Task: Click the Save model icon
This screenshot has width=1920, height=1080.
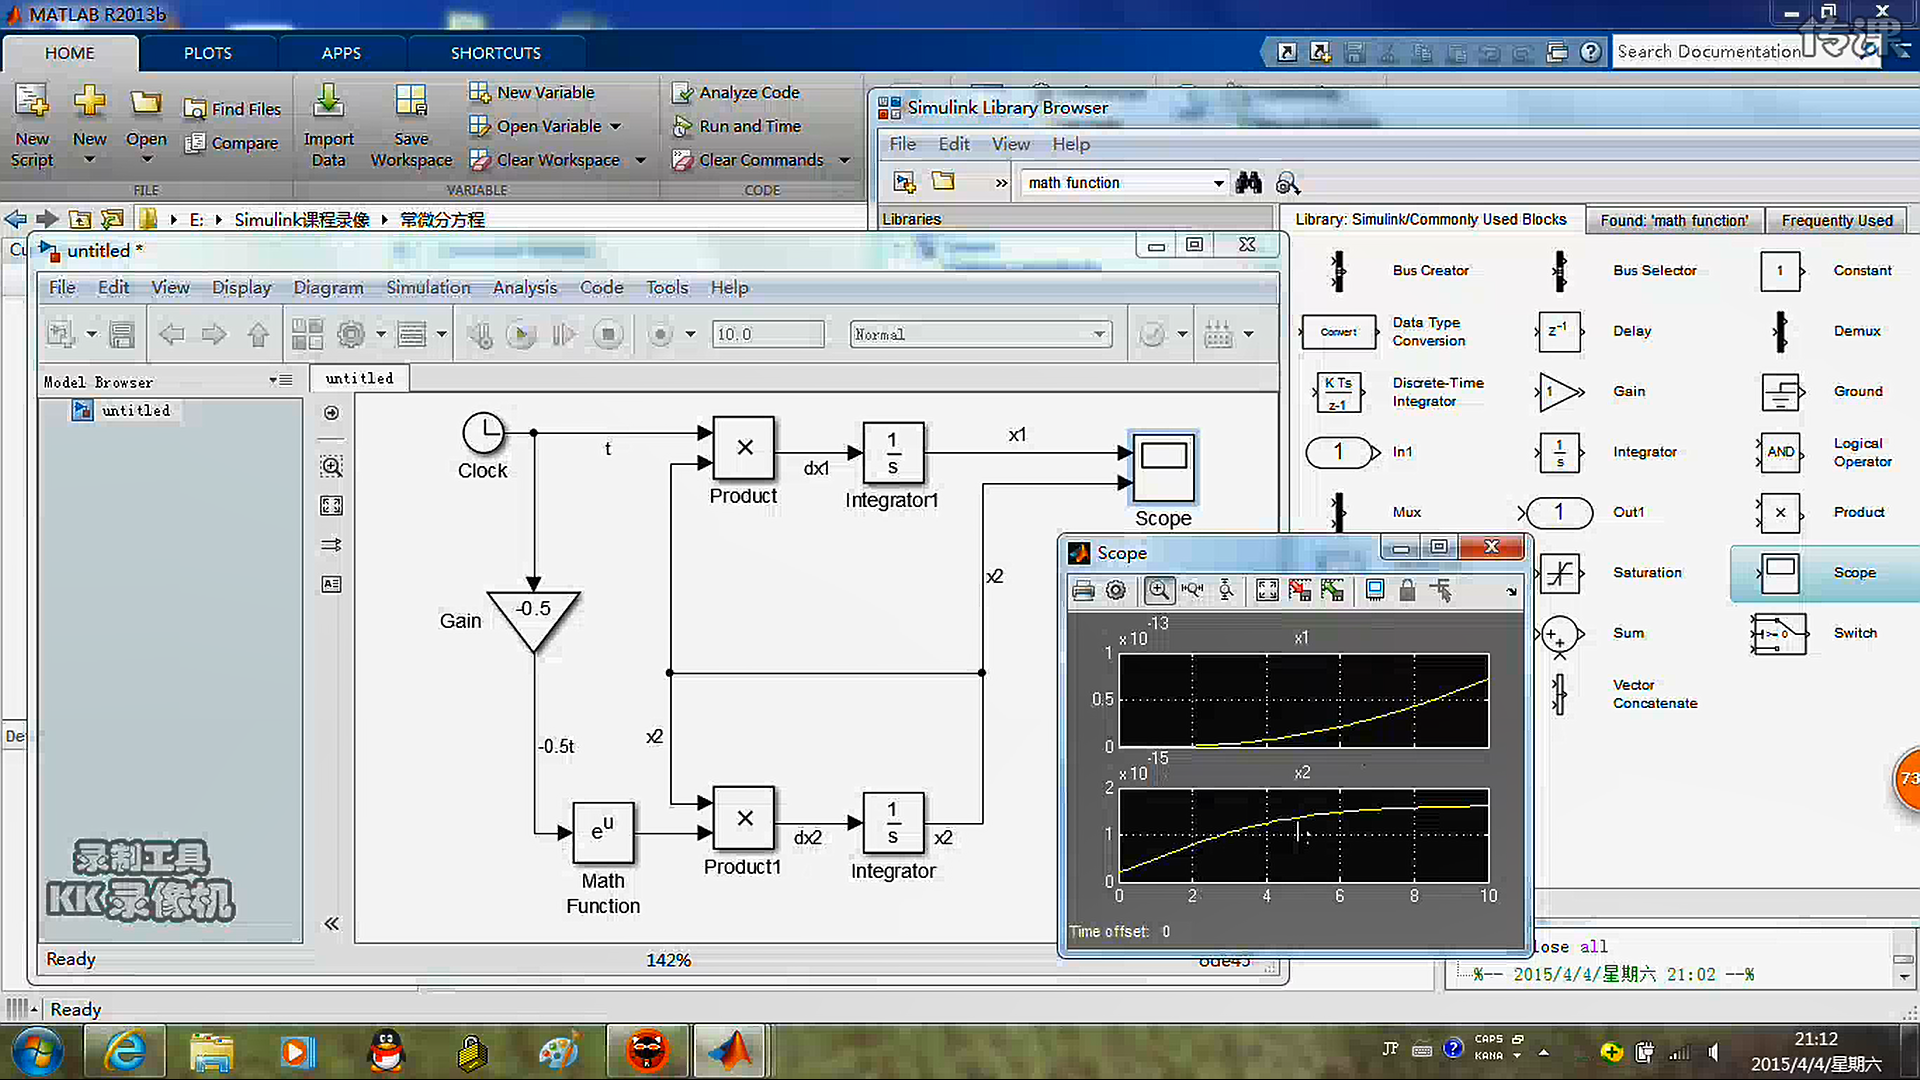Action: pos(122,335)
